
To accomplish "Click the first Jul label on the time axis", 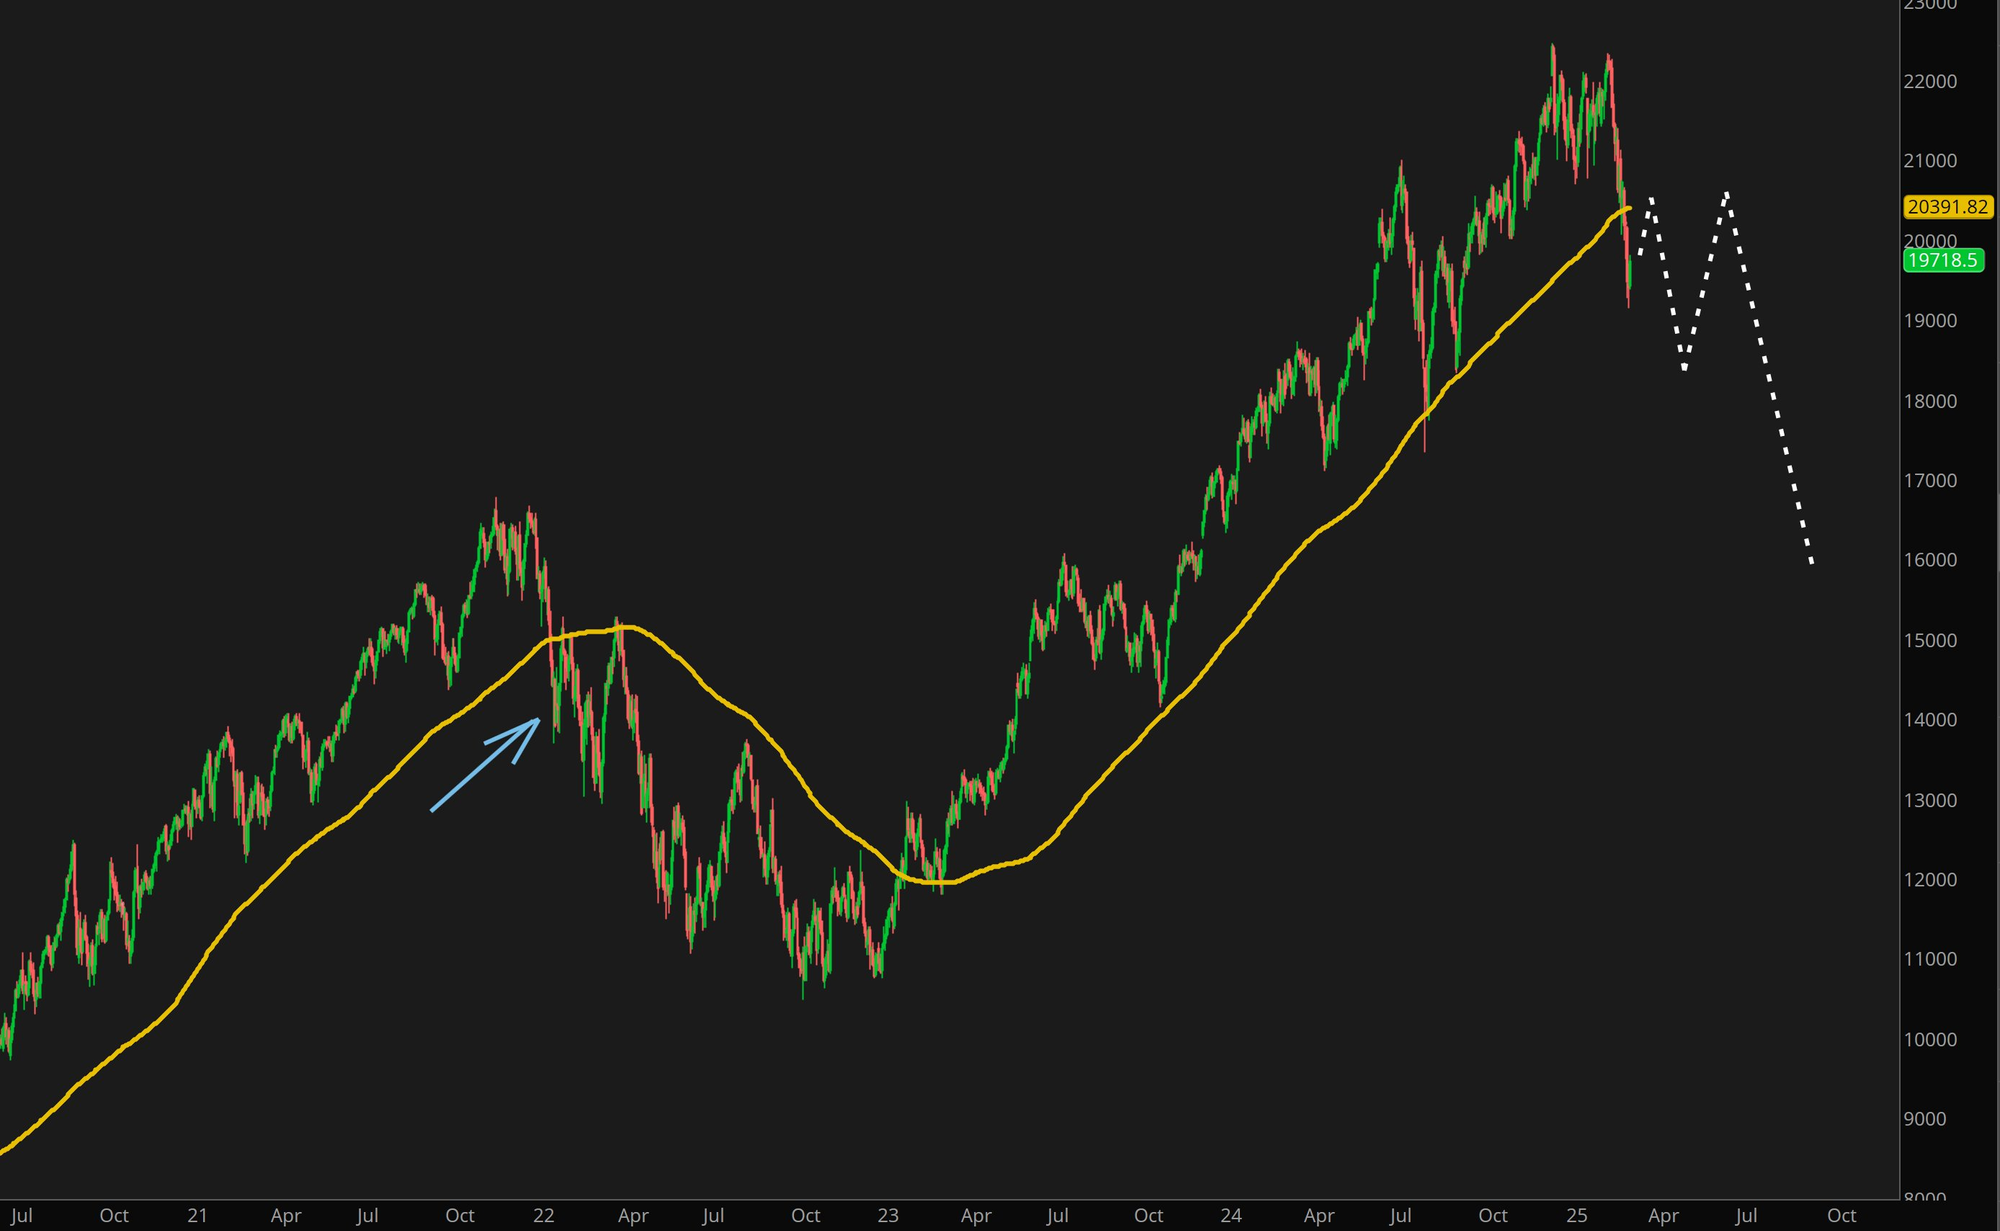I will (21, 1215).
